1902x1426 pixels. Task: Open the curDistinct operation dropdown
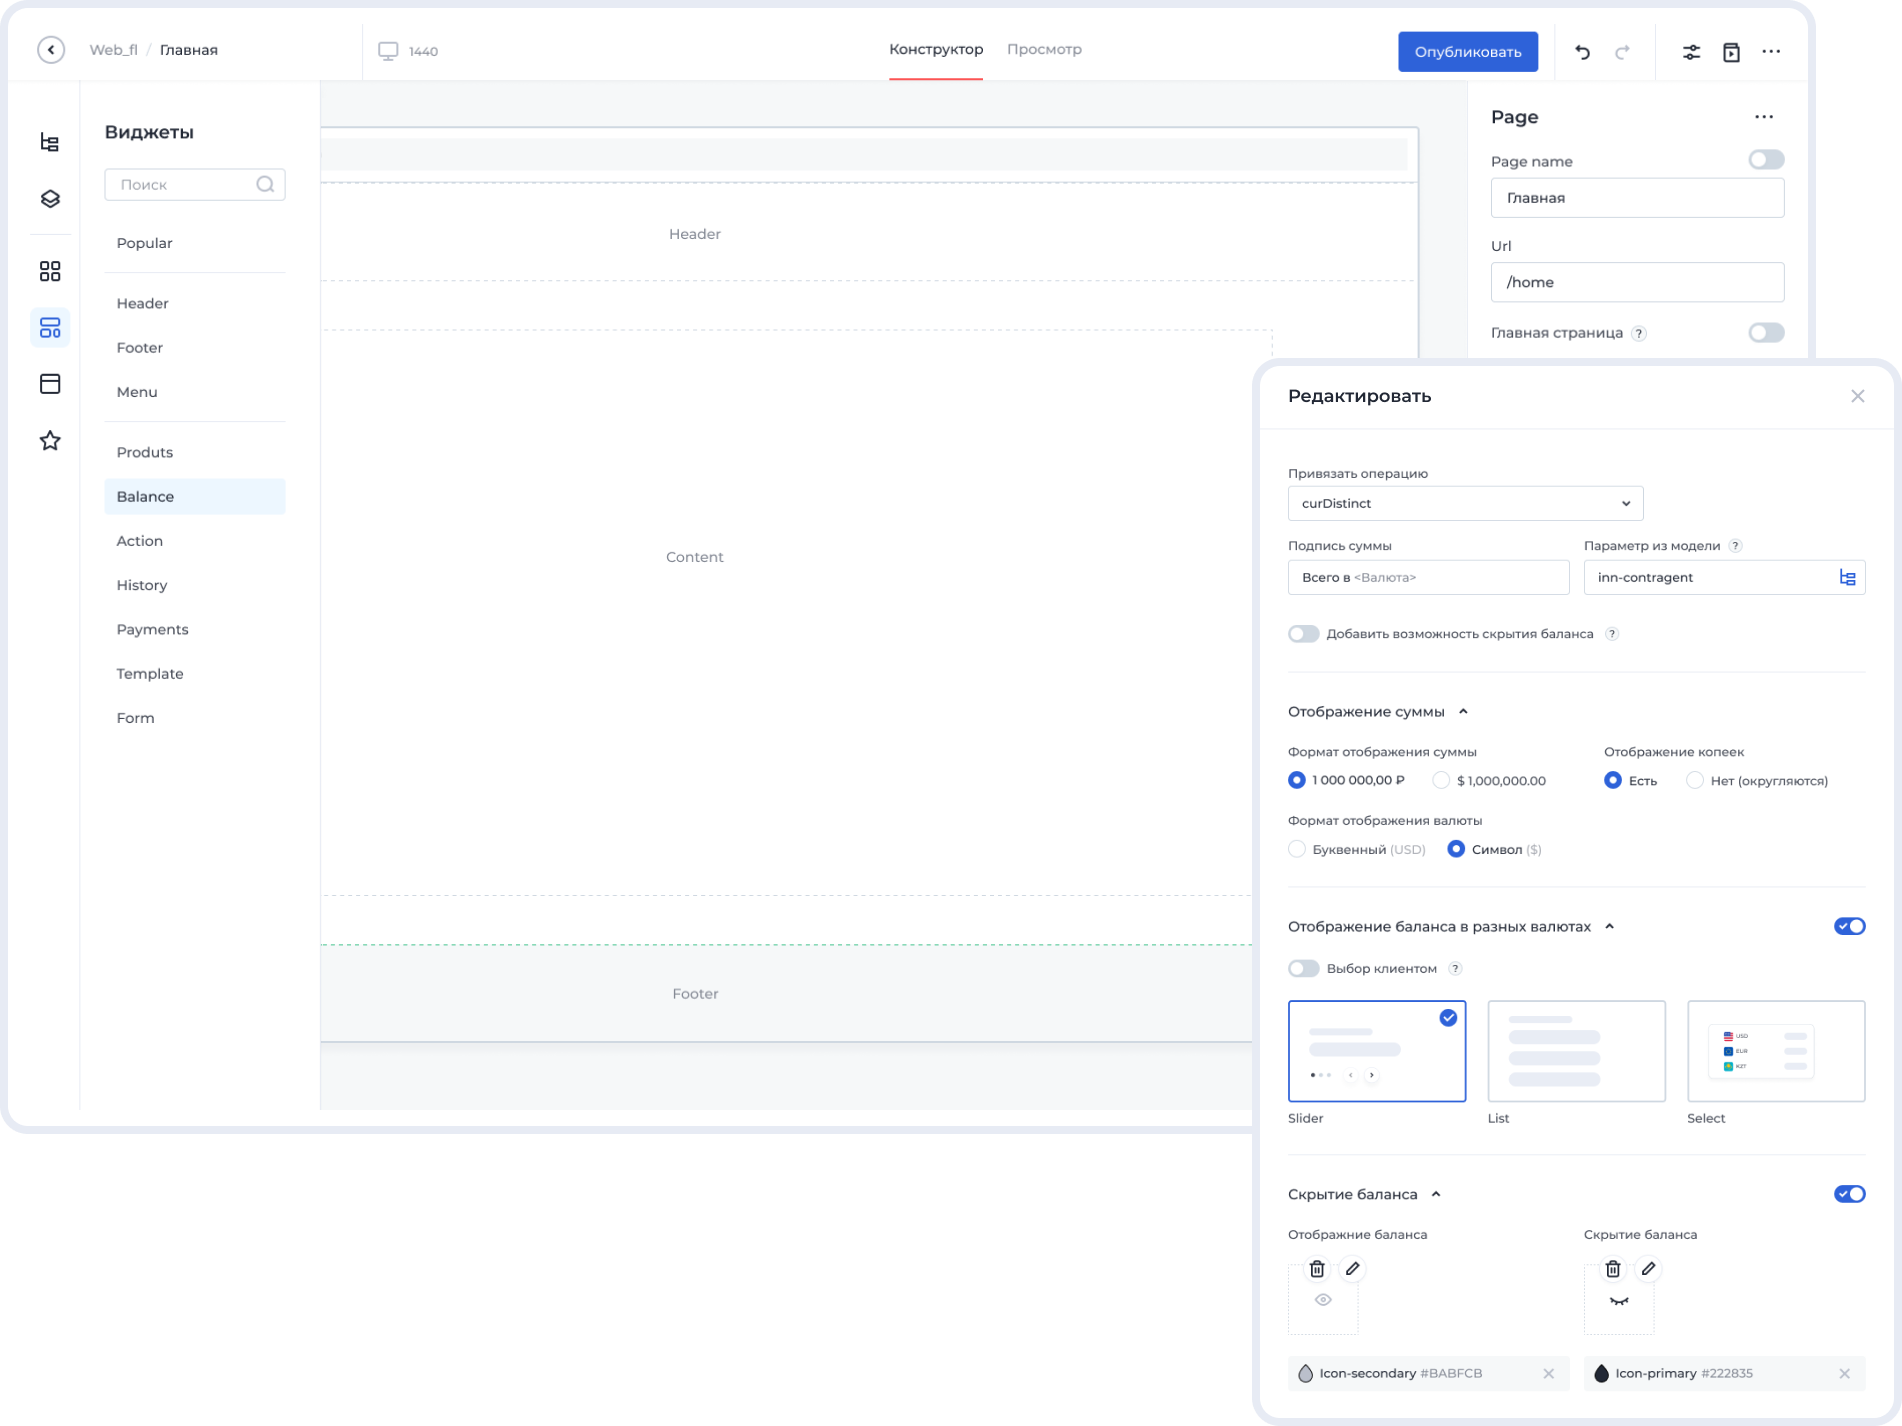(x=1465, y=503)
